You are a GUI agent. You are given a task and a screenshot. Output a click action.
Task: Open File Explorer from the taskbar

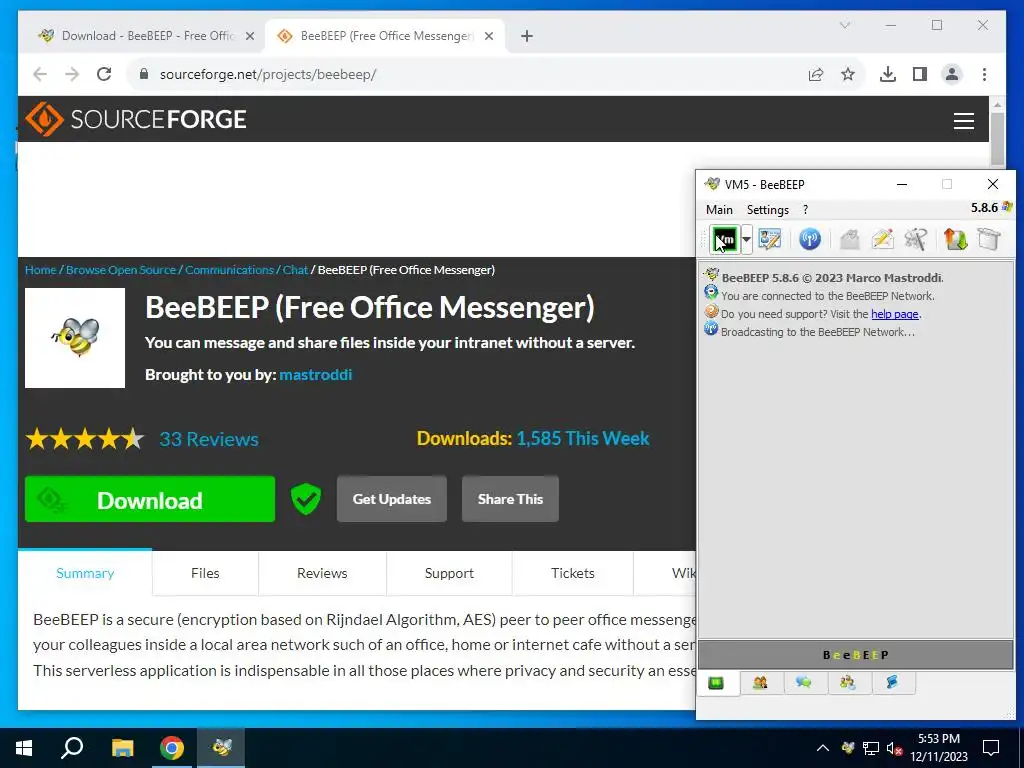click(122, 748)
